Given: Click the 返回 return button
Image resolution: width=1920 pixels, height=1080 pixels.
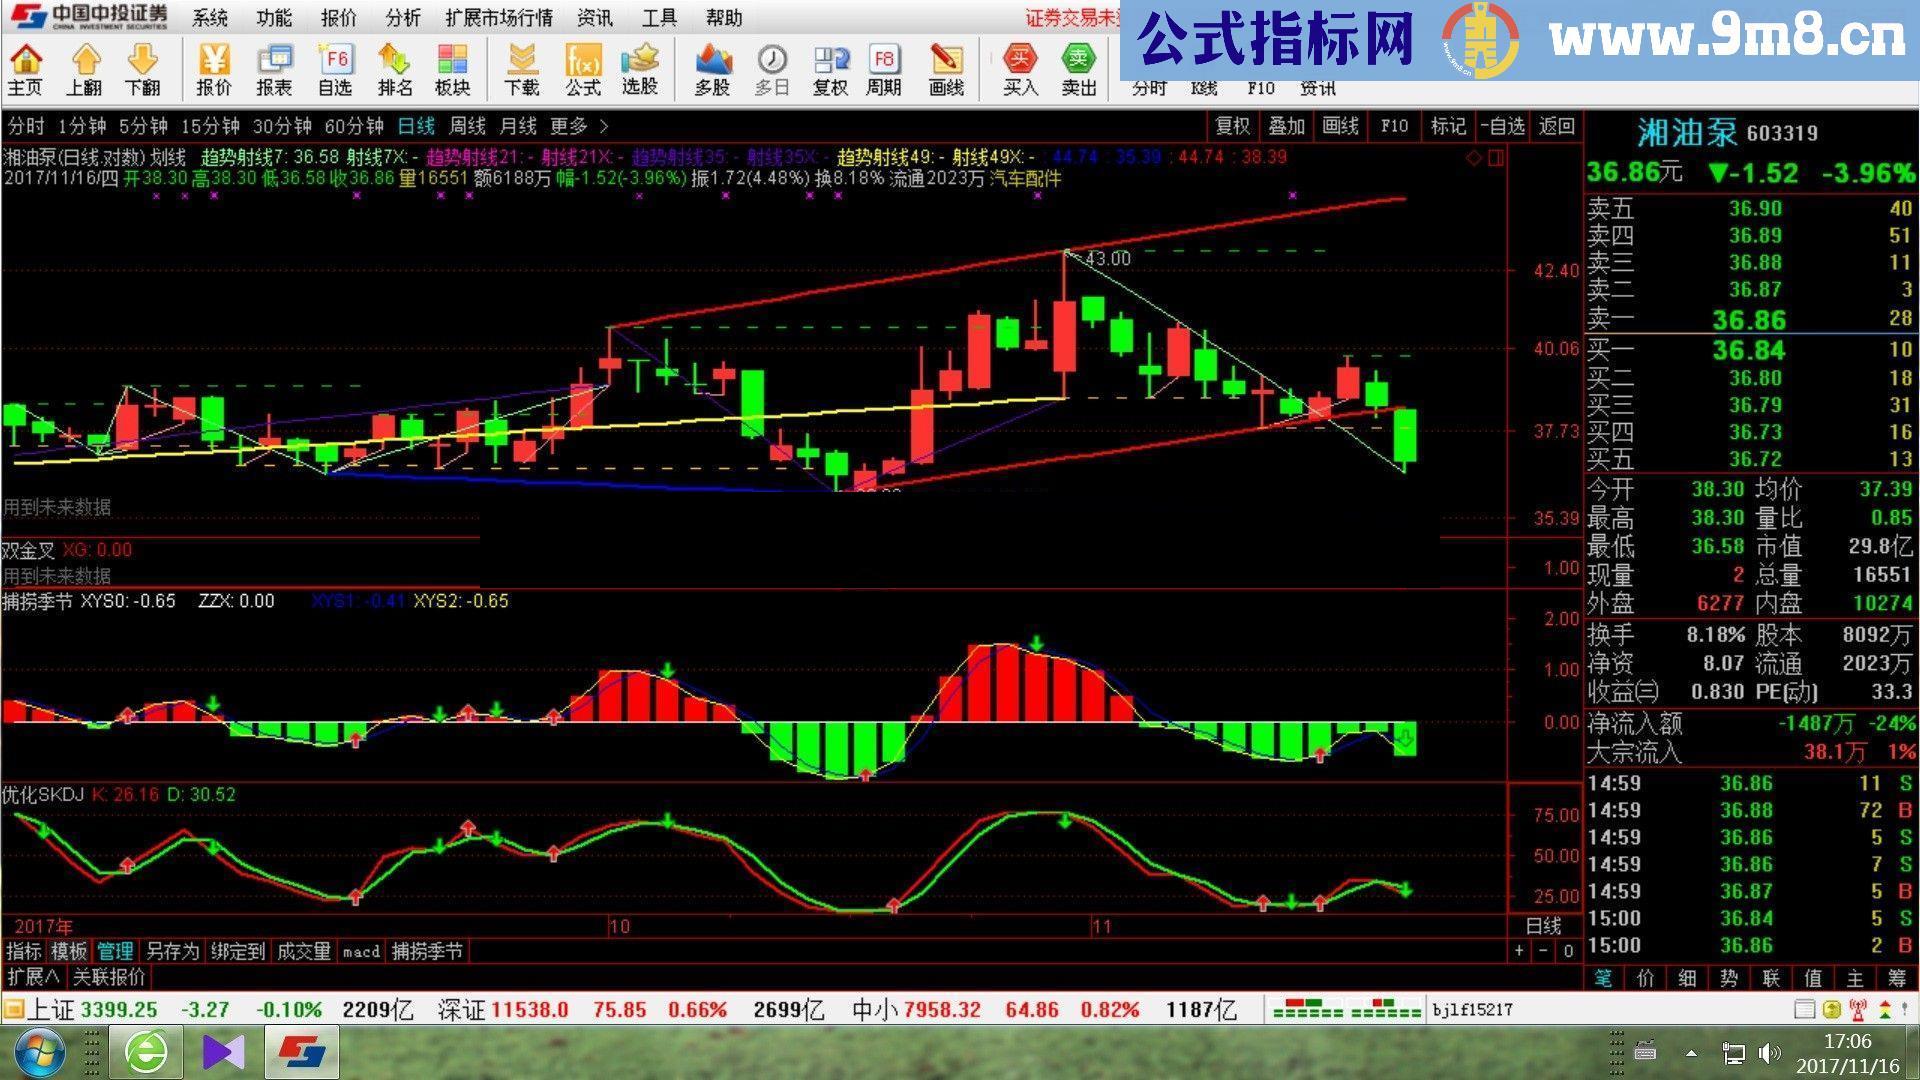Looking at the screenshot, I should coord(1556,127).
